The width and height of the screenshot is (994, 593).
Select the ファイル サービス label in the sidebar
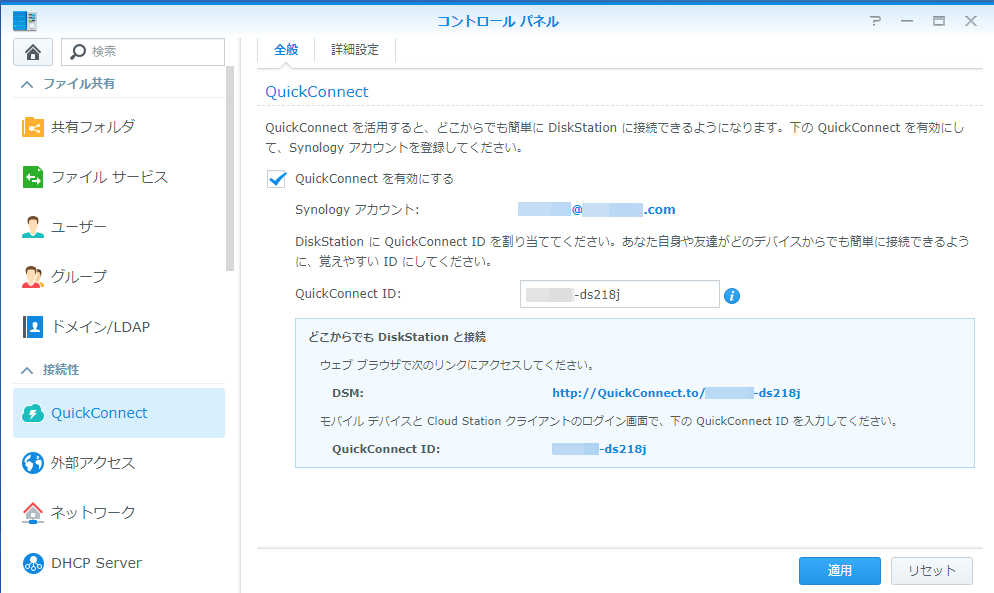click(x=110, y=177)
